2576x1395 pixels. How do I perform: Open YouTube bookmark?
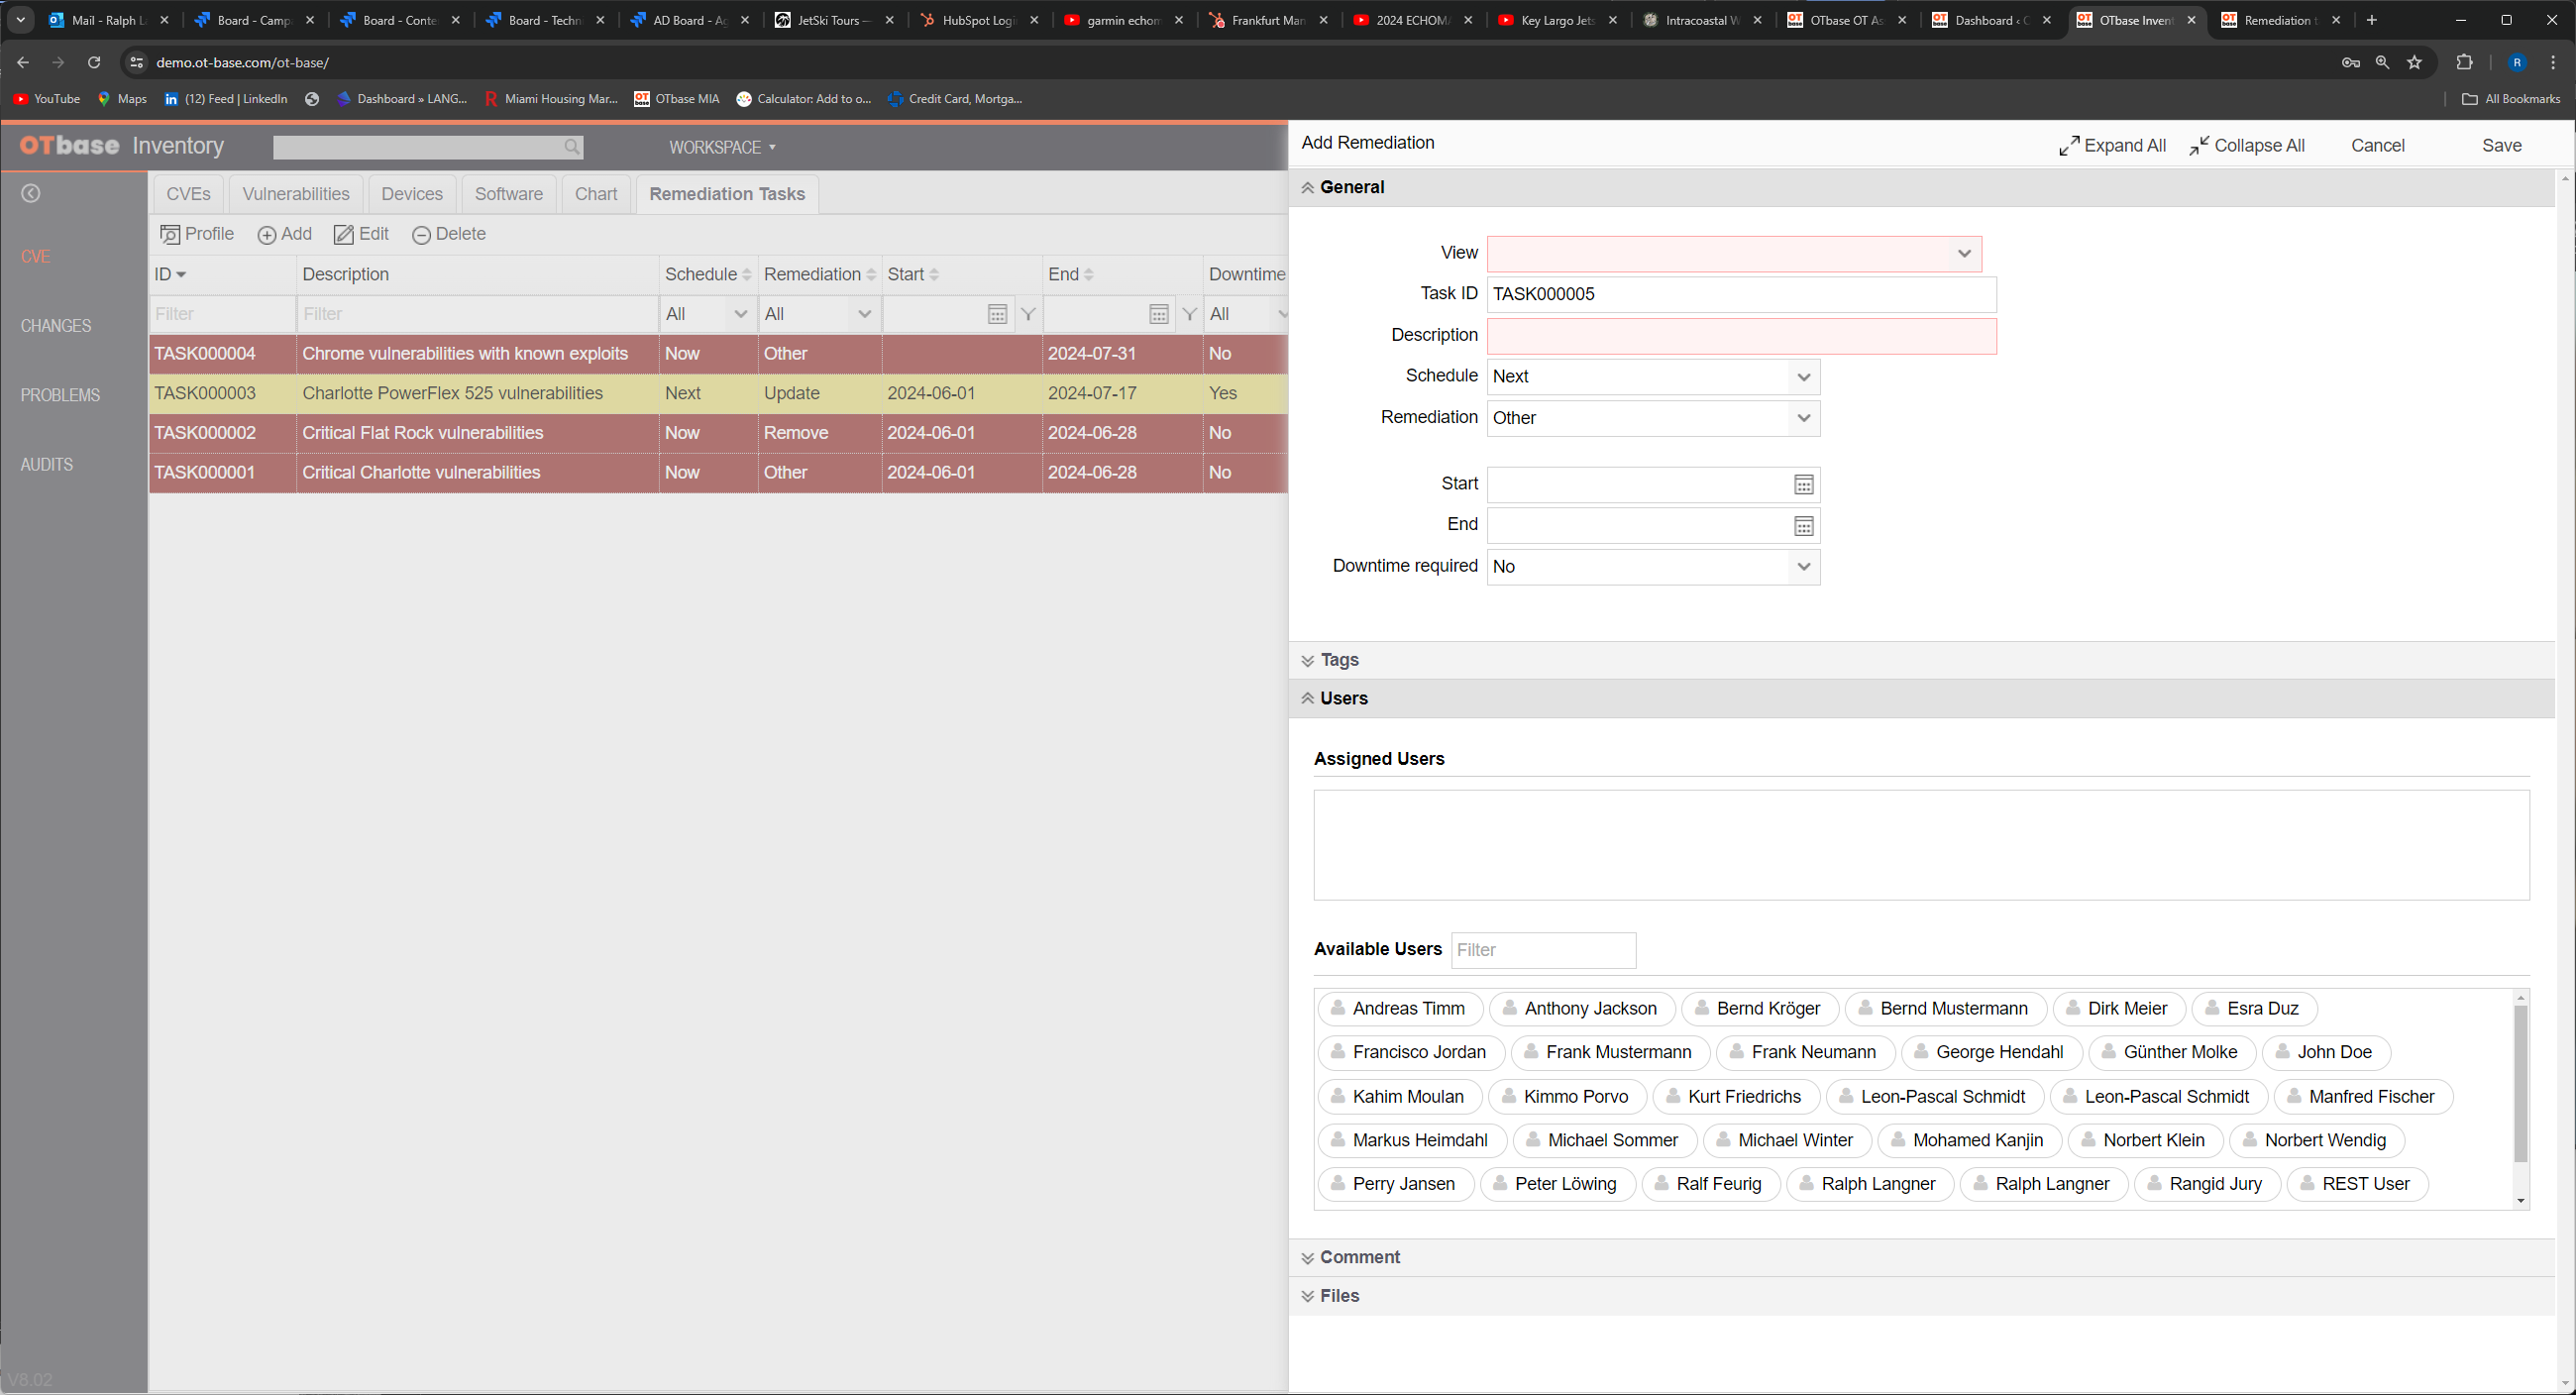pyautogui.click(x=46, y=99)
